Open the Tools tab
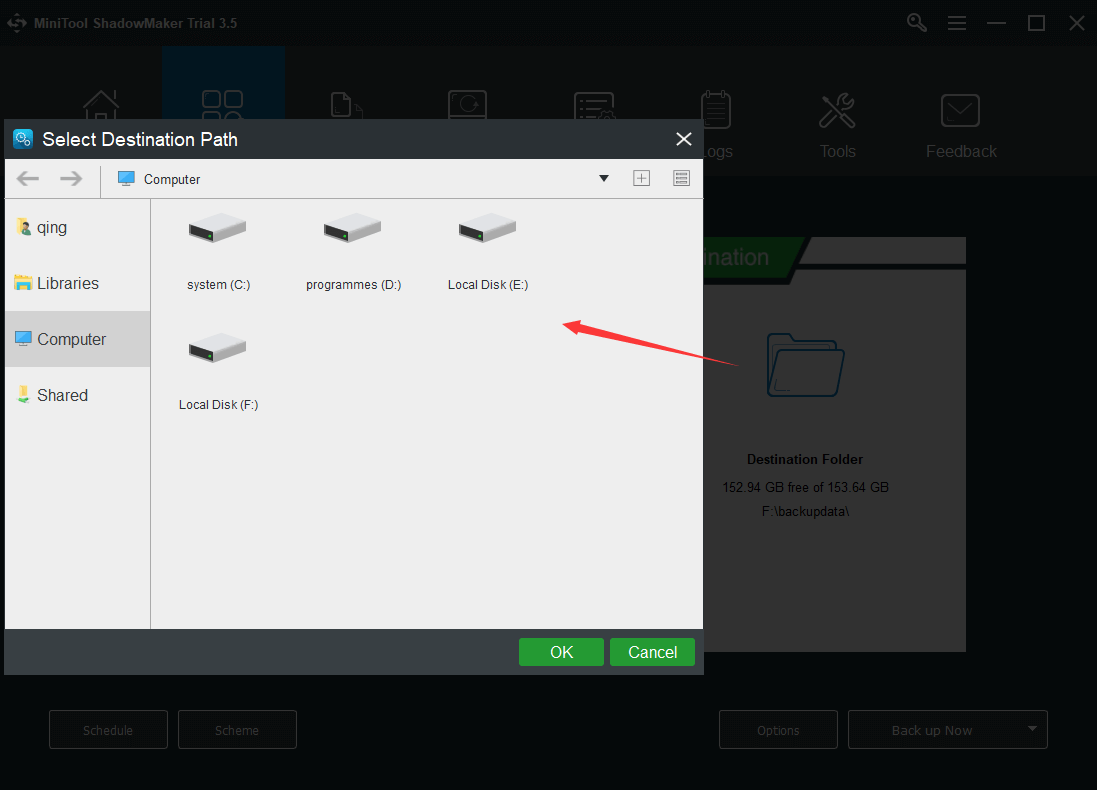The height and width of the screenshot is (790, 1097). point(837,127)
